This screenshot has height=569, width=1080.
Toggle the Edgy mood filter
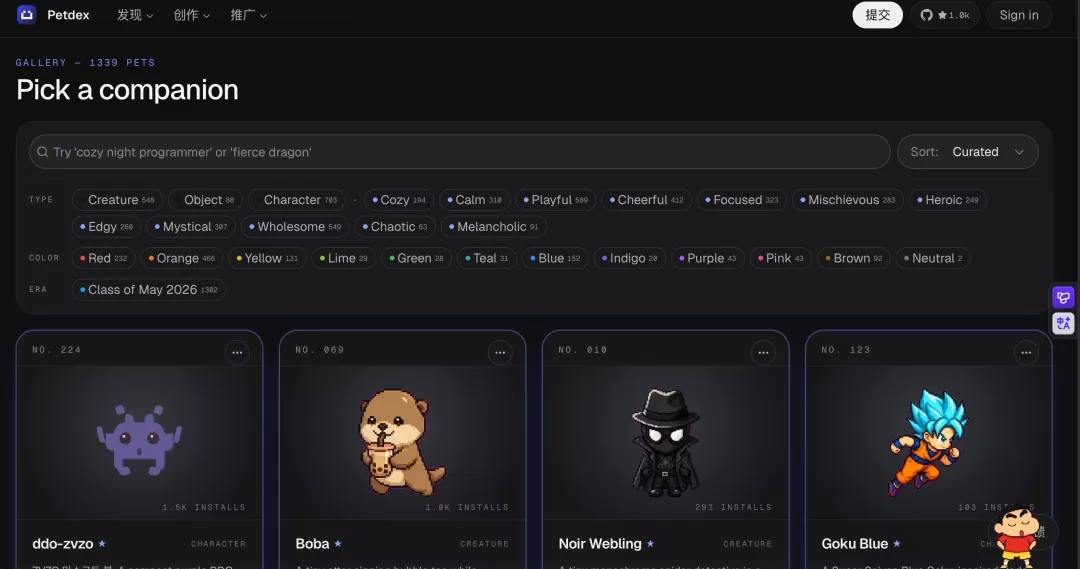(x=107, y=227)
